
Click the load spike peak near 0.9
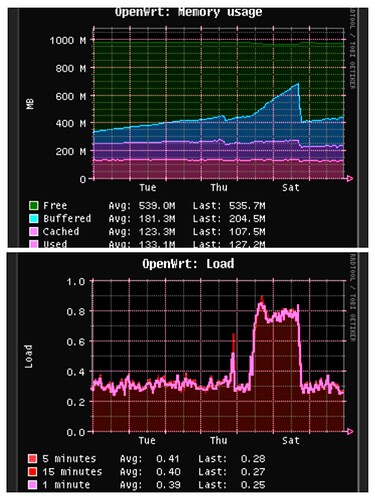coord(262,298)
